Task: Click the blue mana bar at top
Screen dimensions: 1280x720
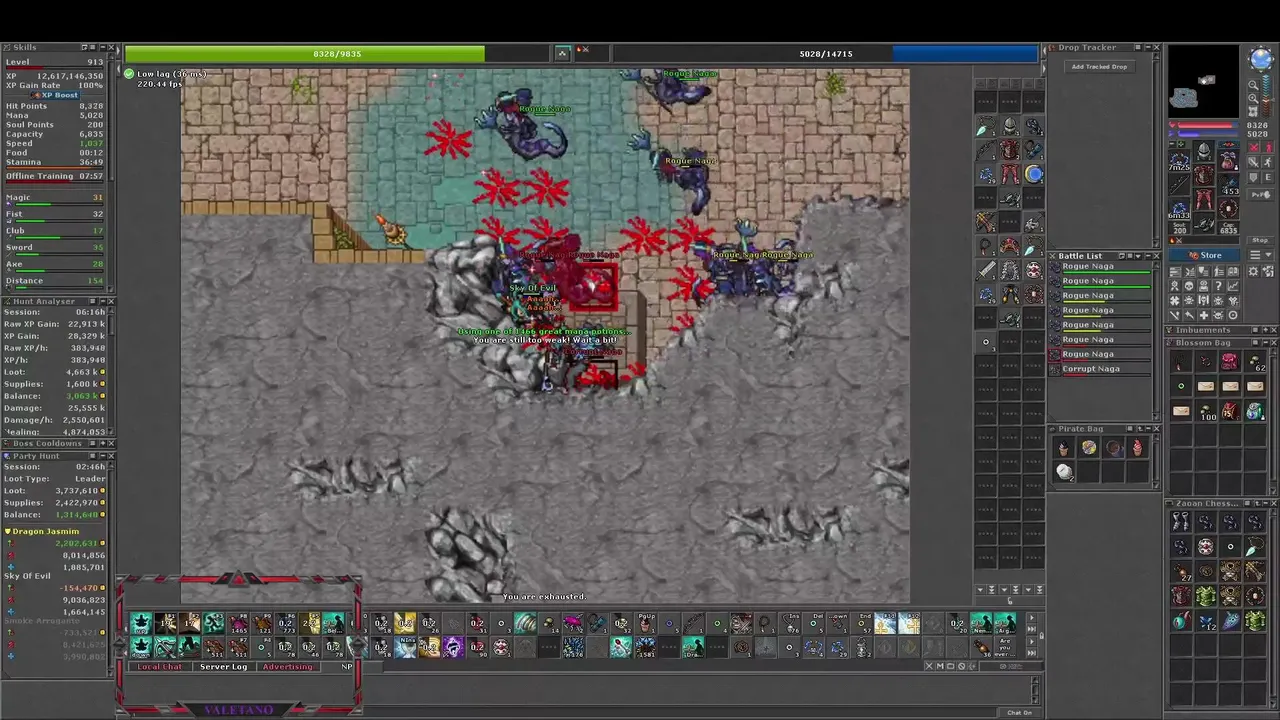Action: coord(825,53)
